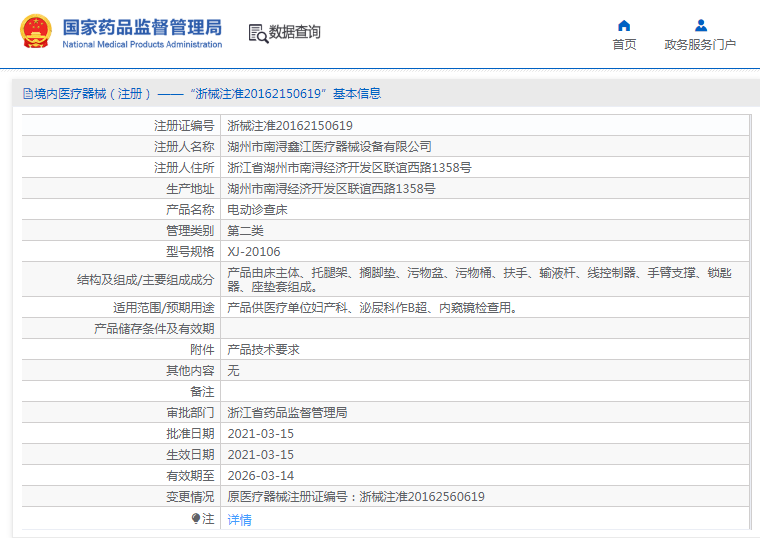Select registrant address 浙江省湖州市南浔经济开发区联谊西路1358号
The height and width of the screenshot is (538, 760).
[x=349, y=168]
